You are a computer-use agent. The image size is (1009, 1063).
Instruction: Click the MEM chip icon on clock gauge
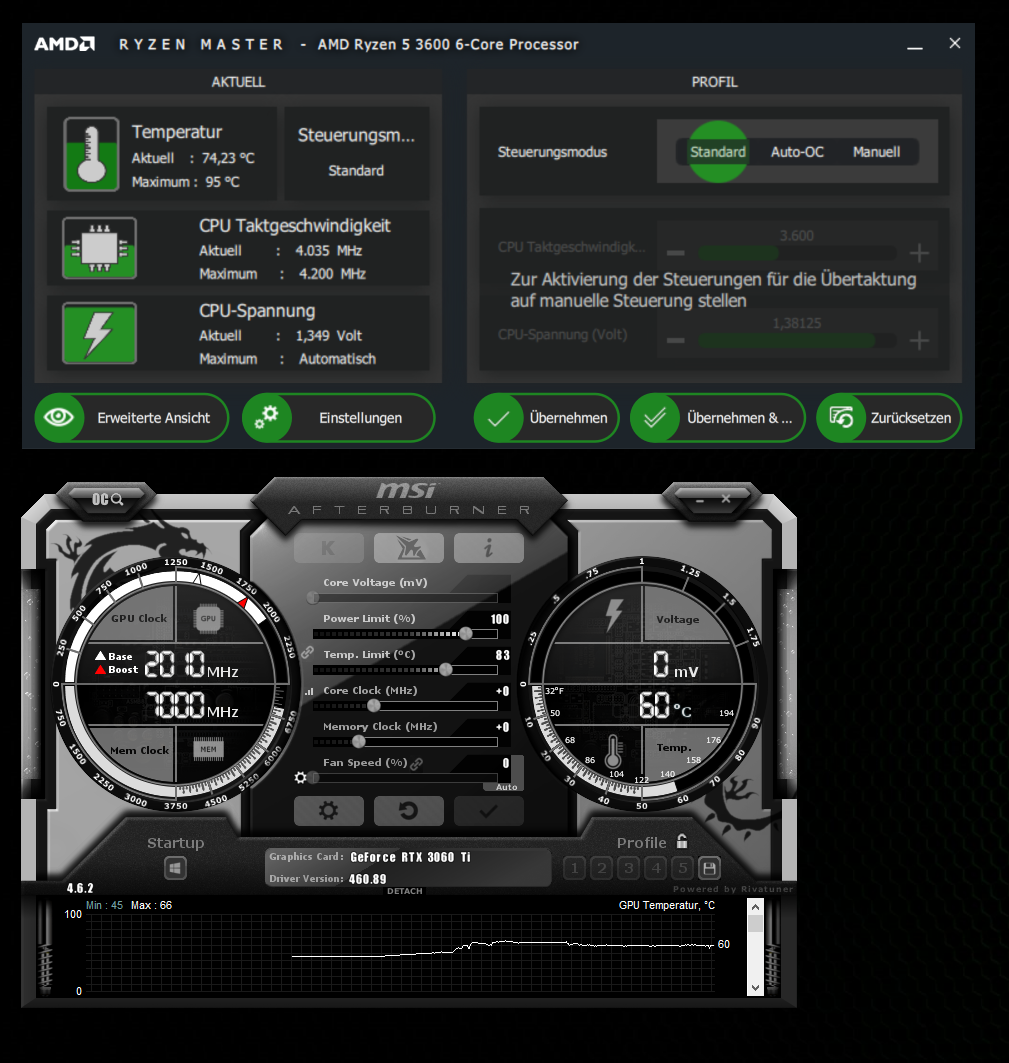point(208,749)
